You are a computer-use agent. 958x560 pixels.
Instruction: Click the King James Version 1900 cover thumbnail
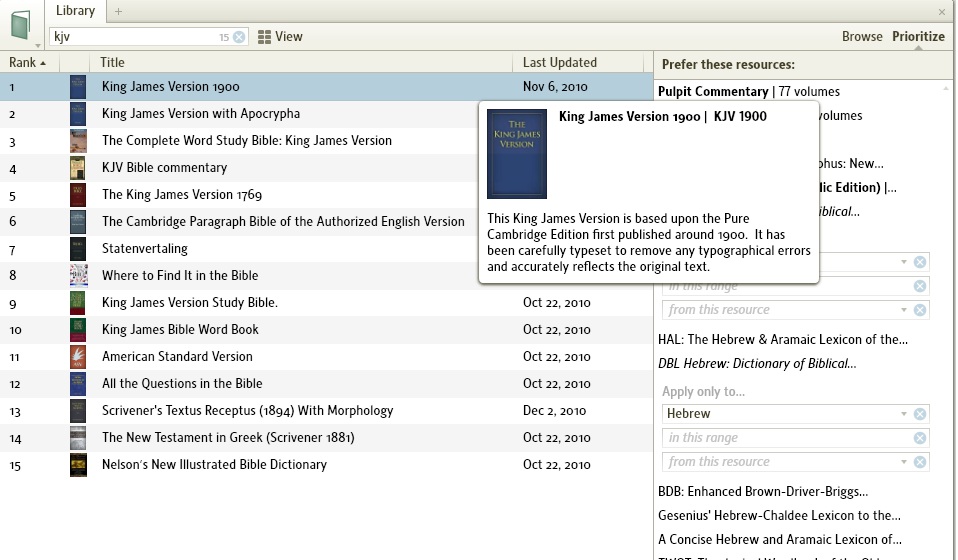pyautogui.click(x=78, y=87)
